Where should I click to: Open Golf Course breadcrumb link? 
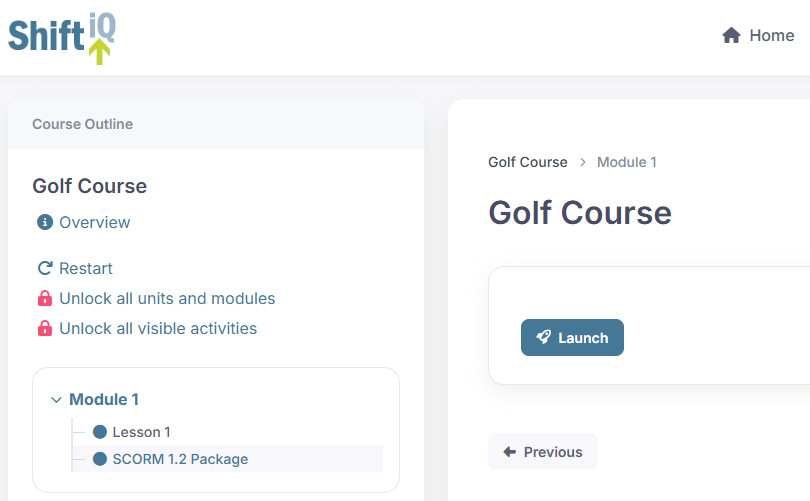click(527, 162)
